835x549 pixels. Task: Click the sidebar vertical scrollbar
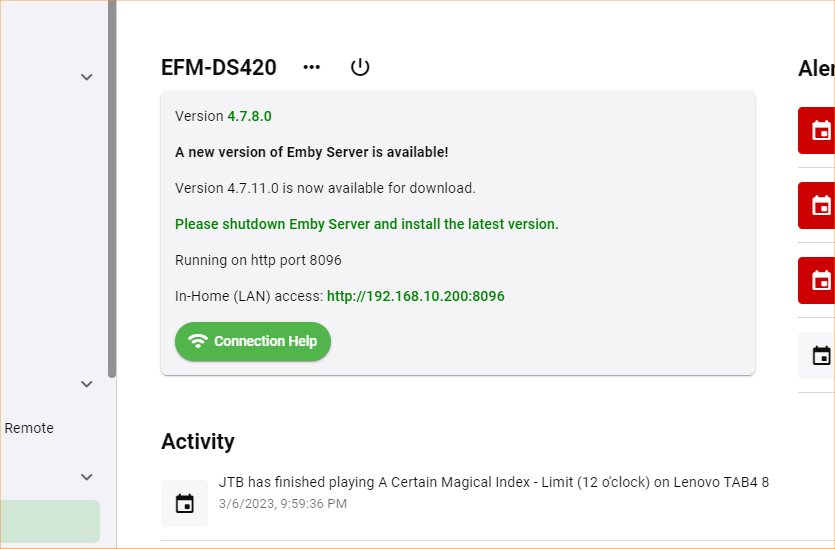click(x=112, y=190)
